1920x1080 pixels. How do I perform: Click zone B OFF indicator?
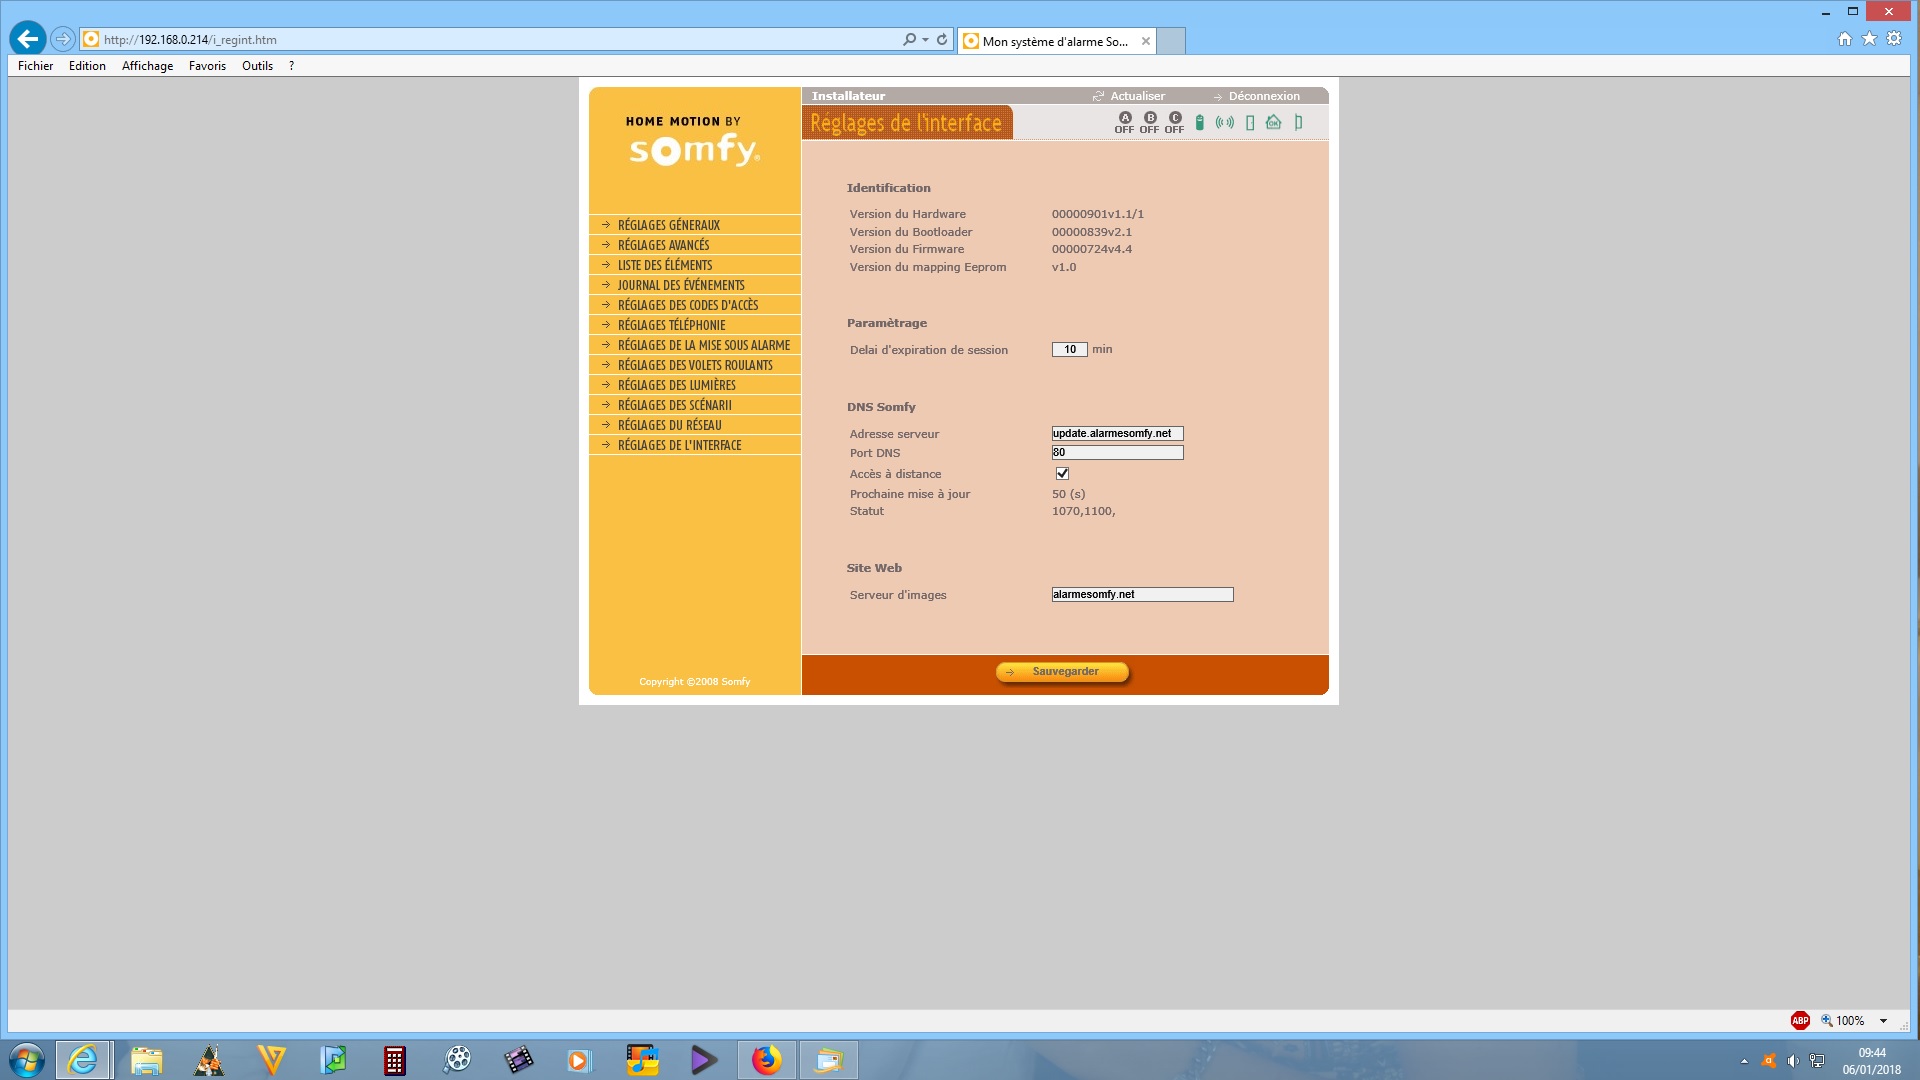[1150, 123]
